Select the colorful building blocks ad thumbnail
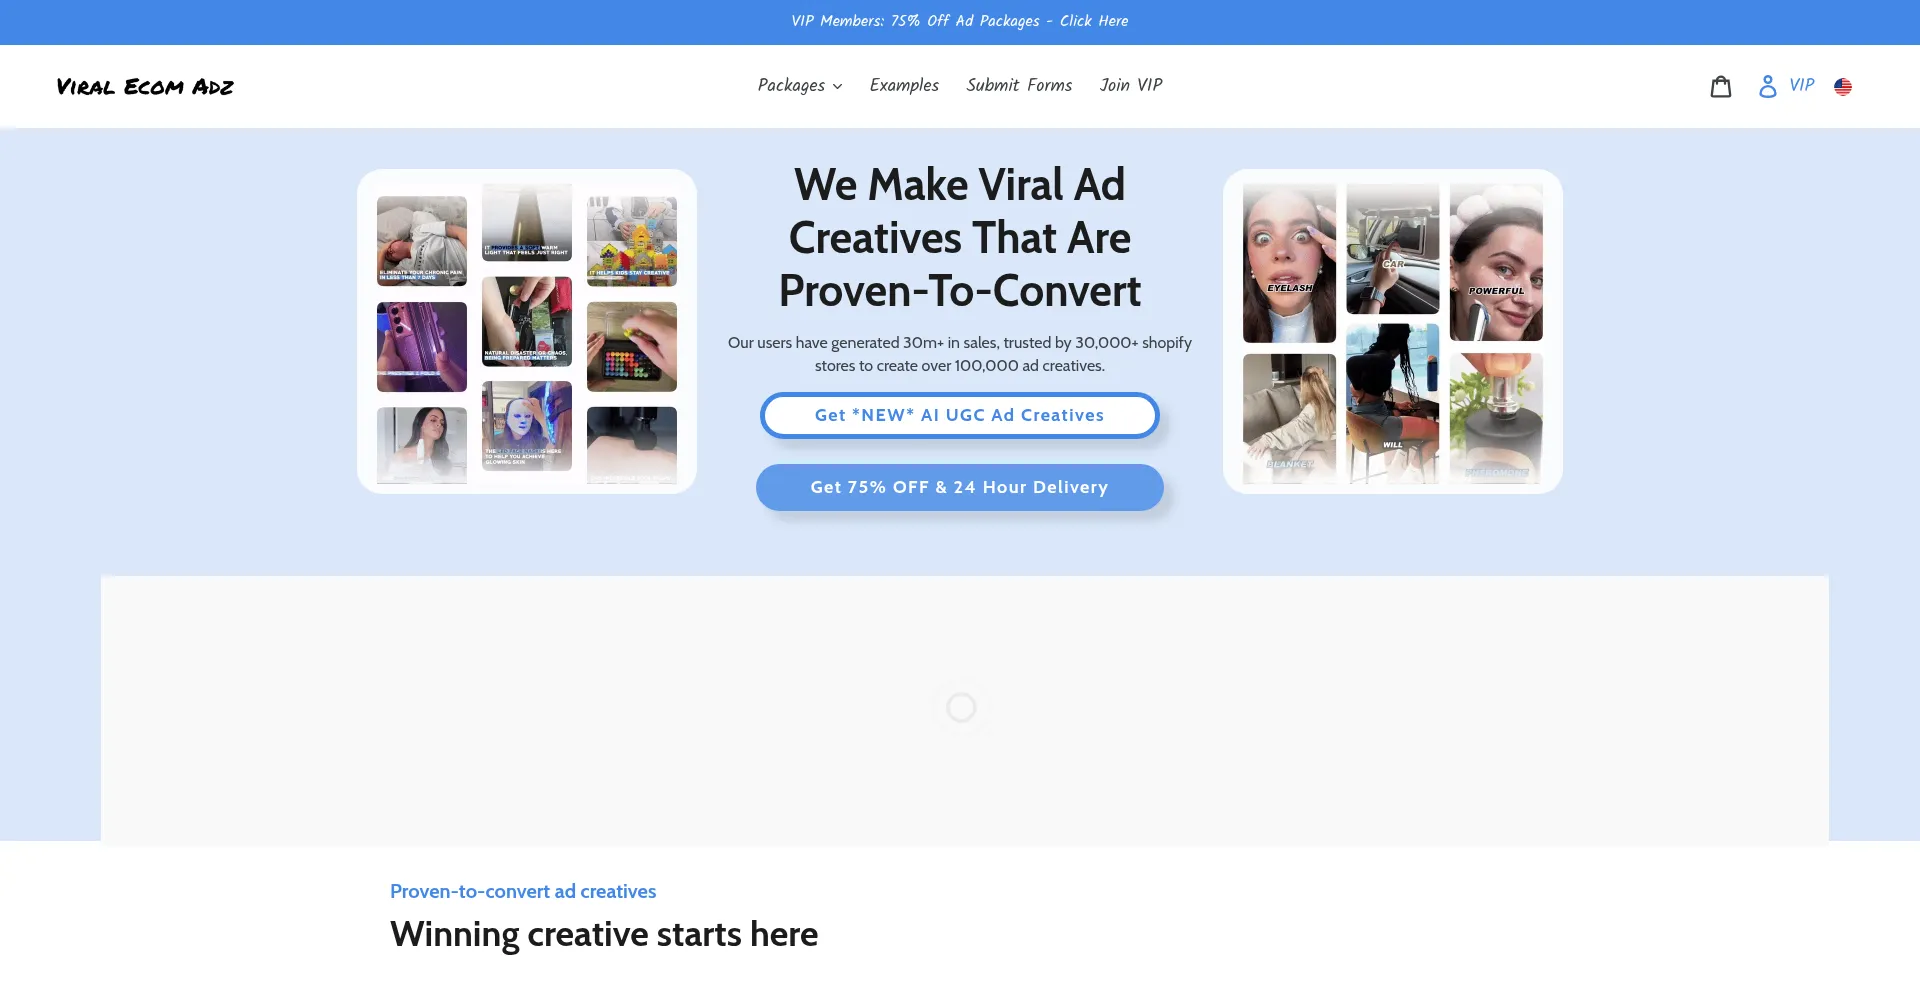This screenshot has width=1920, height=993. (x=632, y=241)
